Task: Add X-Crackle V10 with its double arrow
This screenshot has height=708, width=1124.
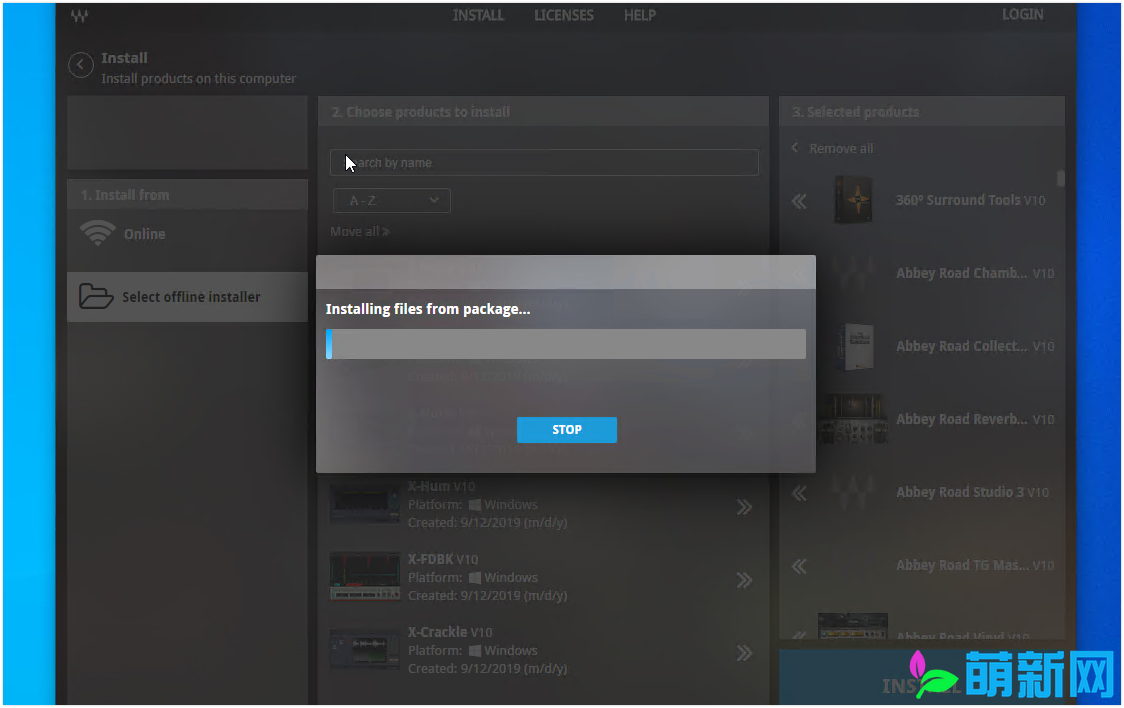Action: click(x=744, y=653)
